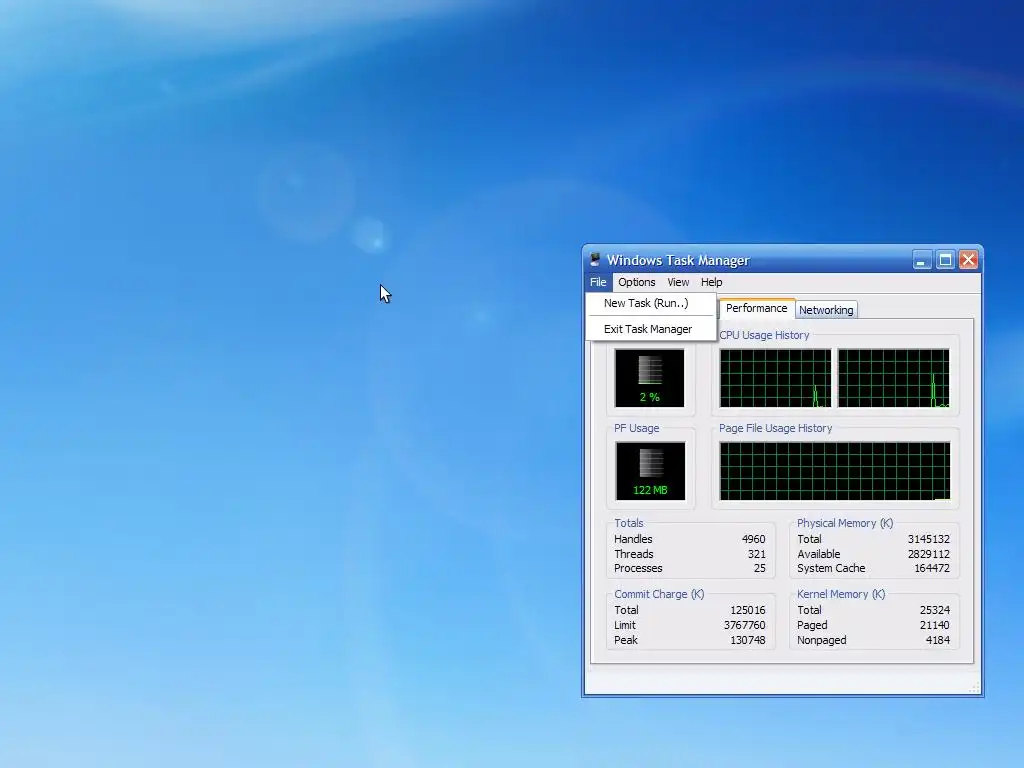Switch to the Networking tab
Image resolution: width=1024 pixels, height=768 pixels.
pyautogui.click(x=826, y=310)
